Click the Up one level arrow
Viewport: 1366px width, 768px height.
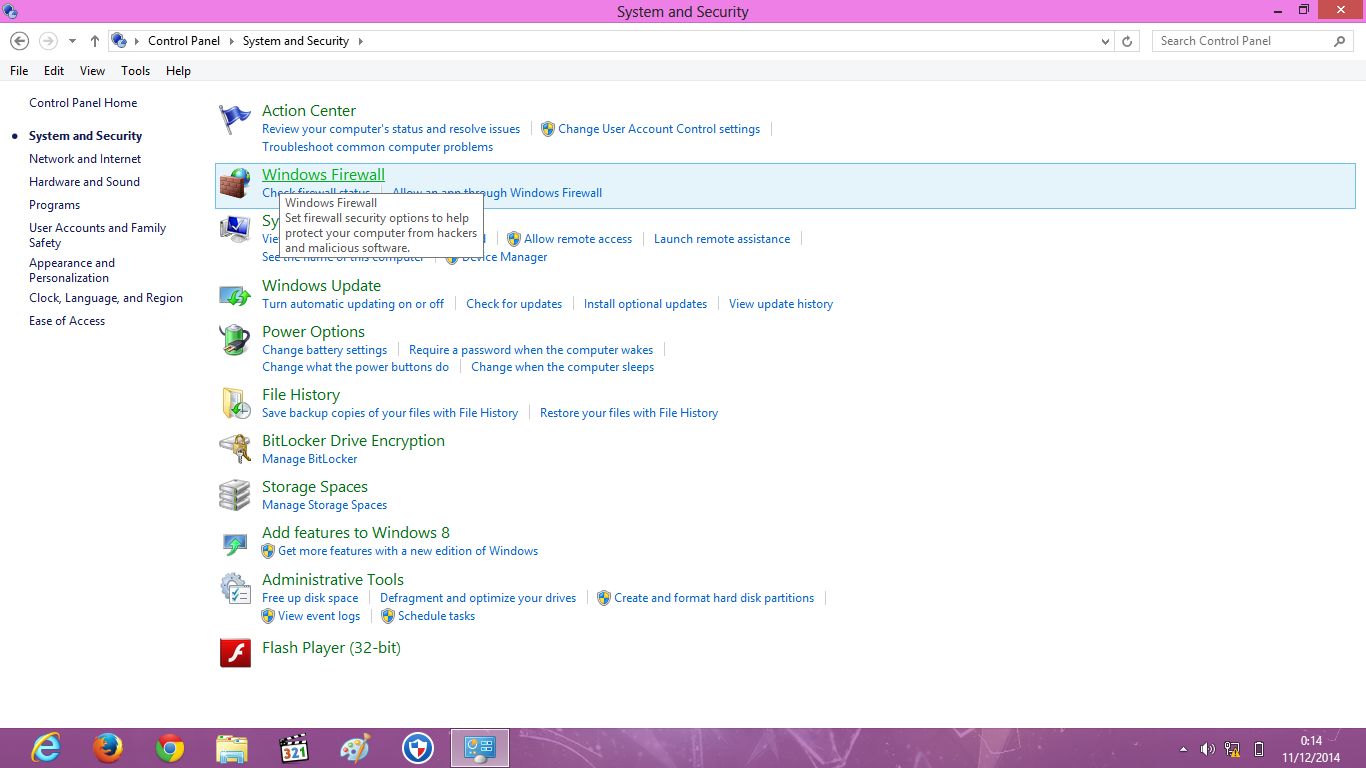tap(95, 41)
